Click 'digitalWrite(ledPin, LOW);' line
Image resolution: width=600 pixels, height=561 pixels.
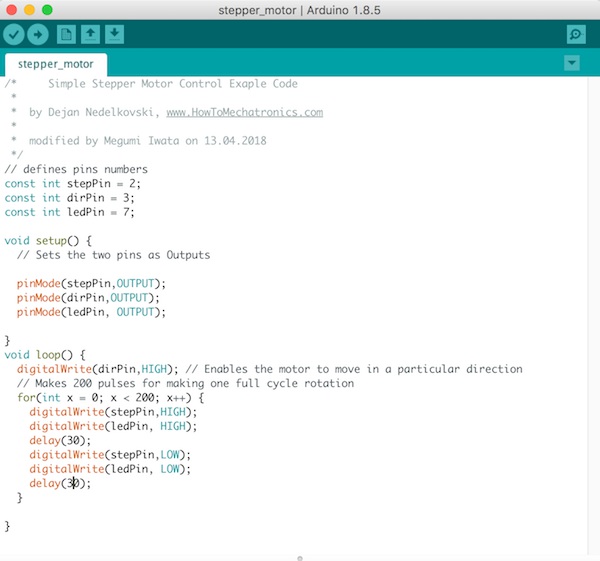(x=110, y=469)
